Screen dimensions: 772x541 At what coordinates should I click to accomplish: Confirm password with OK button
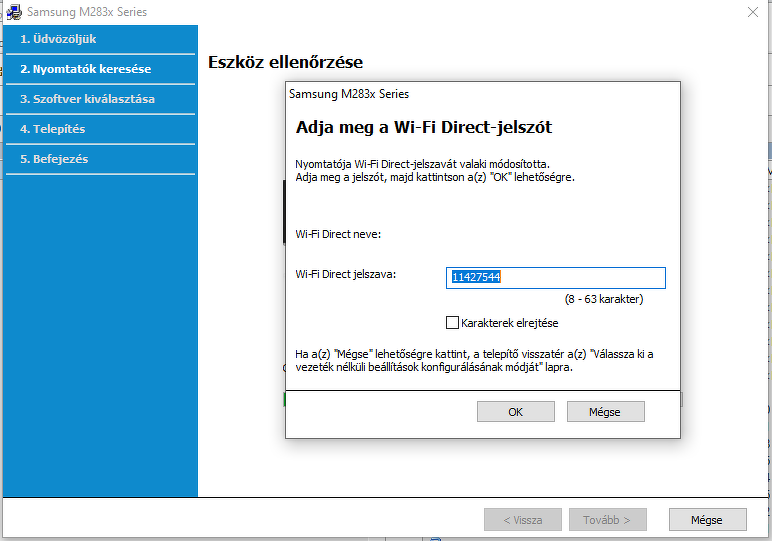515,412
